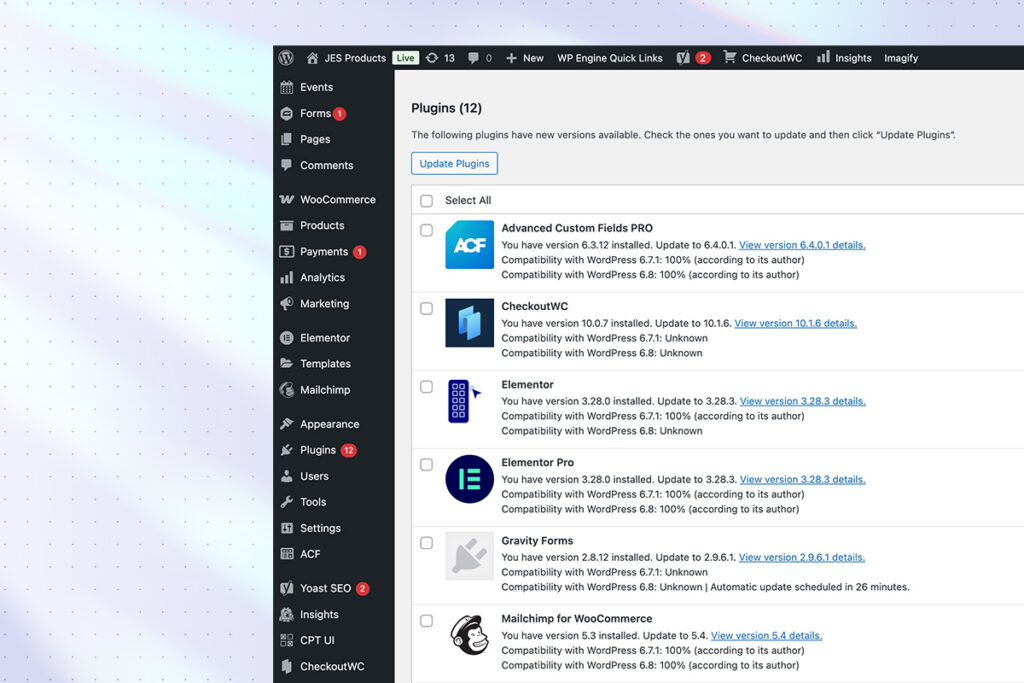Click the Mailchimp for WooCommerce monkey icon
This screenshot has width=1024, height=683.
coord(469,635)
